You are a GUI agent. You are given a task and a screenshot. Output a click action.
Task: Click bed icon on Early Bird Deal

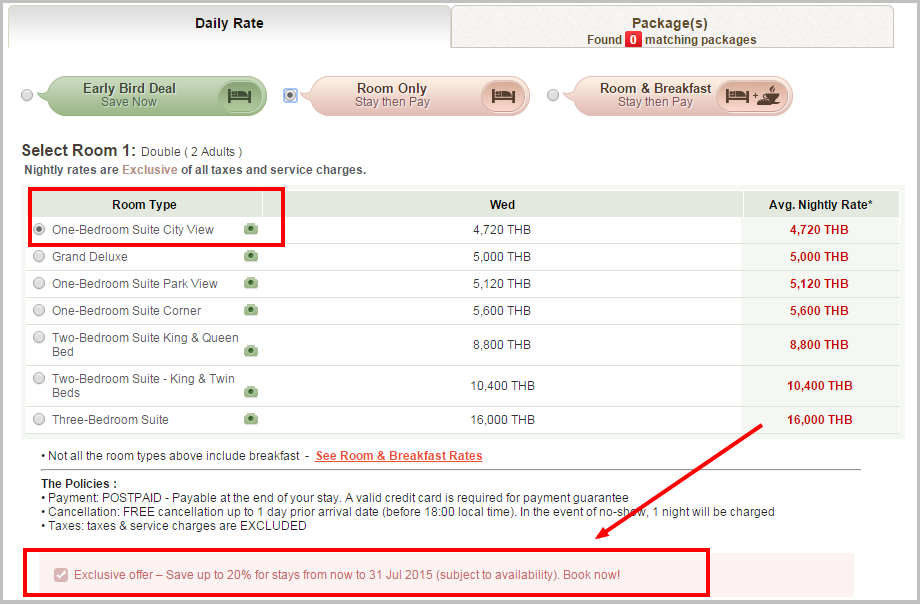pos(239,96)
